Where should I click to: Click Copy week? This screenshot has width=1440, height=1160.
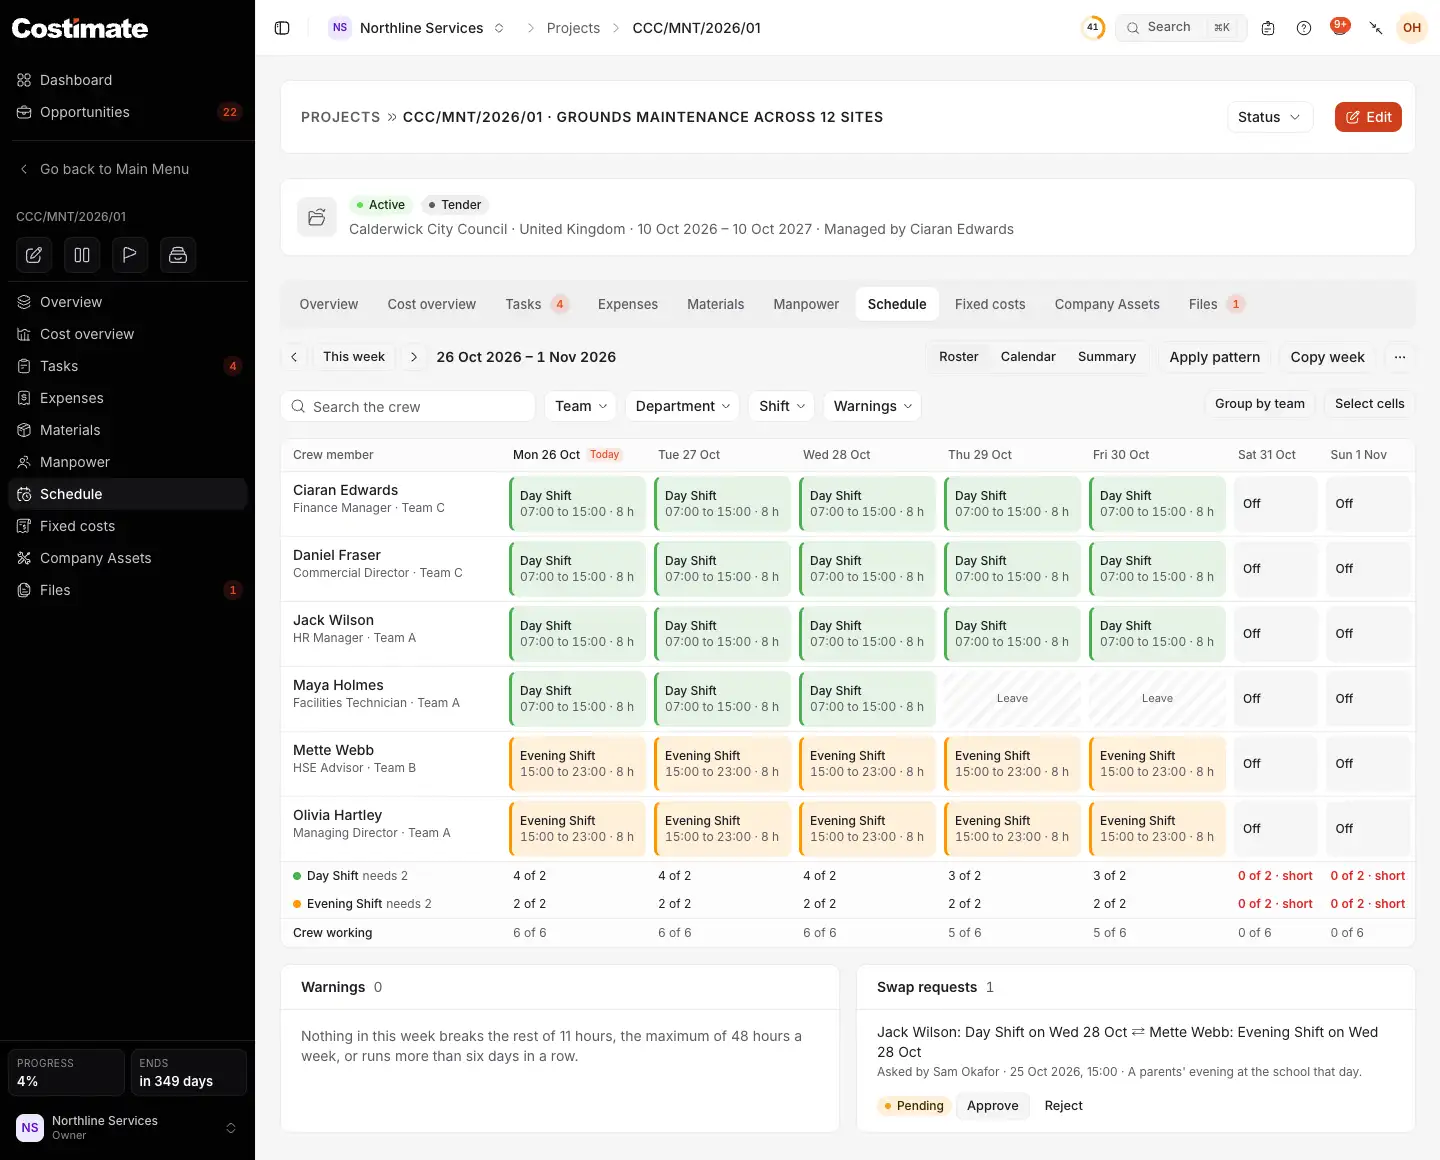(1327, 357)
